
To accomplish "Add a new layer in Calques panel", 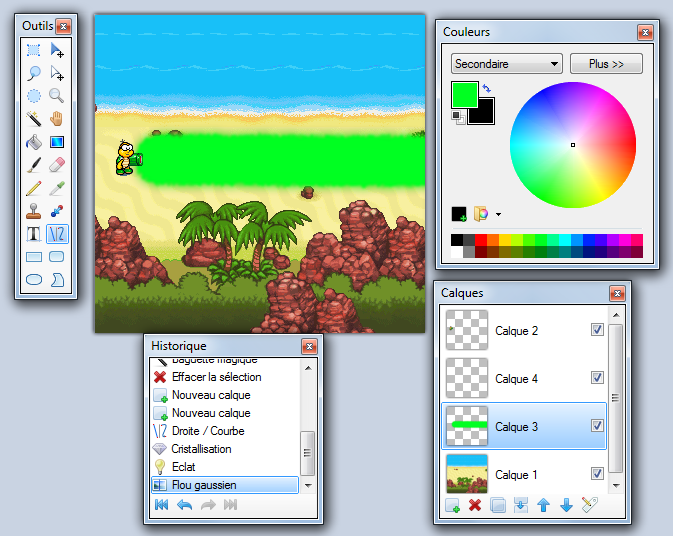I will (x=452, y=506).
